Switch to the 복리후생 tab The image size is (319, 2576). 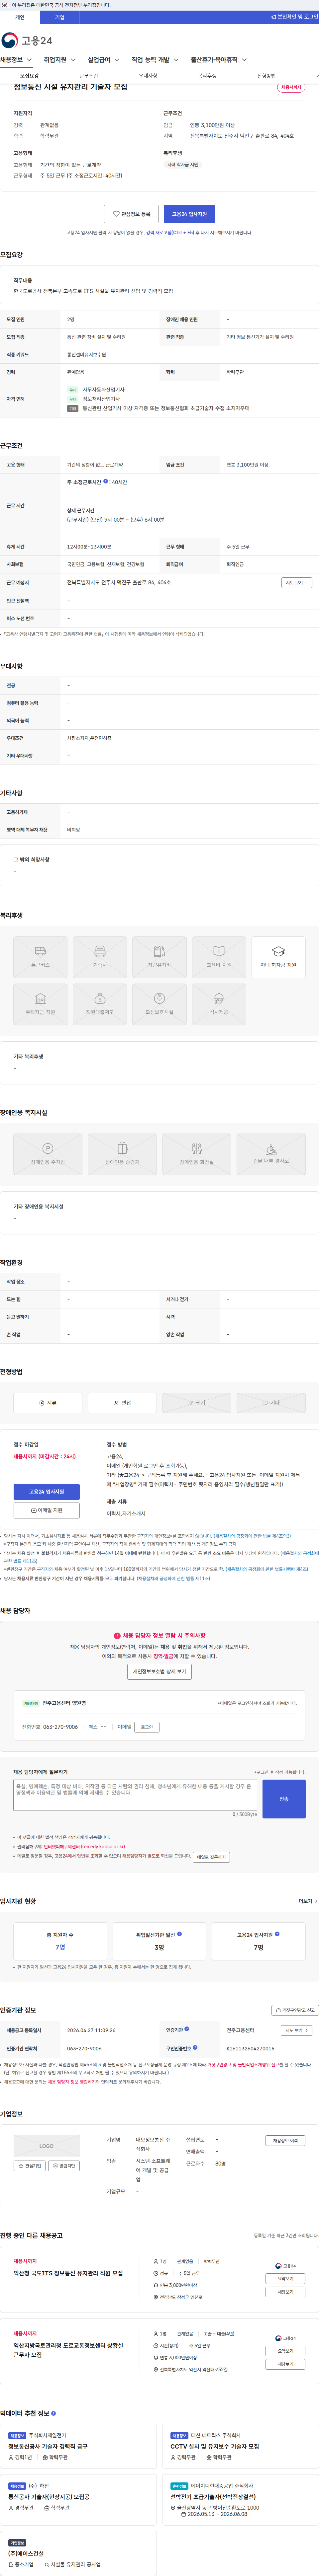click(x=207, y=76)
